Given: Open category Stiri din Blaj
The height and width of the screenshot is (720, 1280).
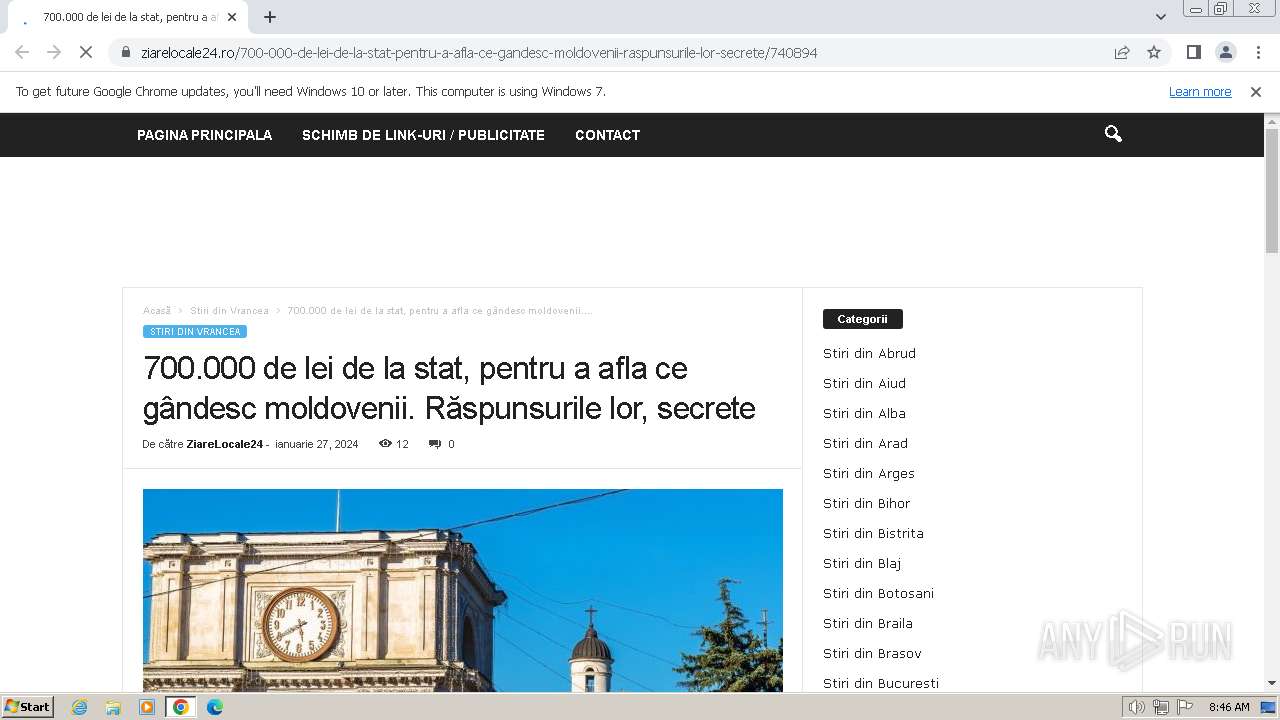Looking at the screenshot, I should pyautogui.click(x=862, y=563).
